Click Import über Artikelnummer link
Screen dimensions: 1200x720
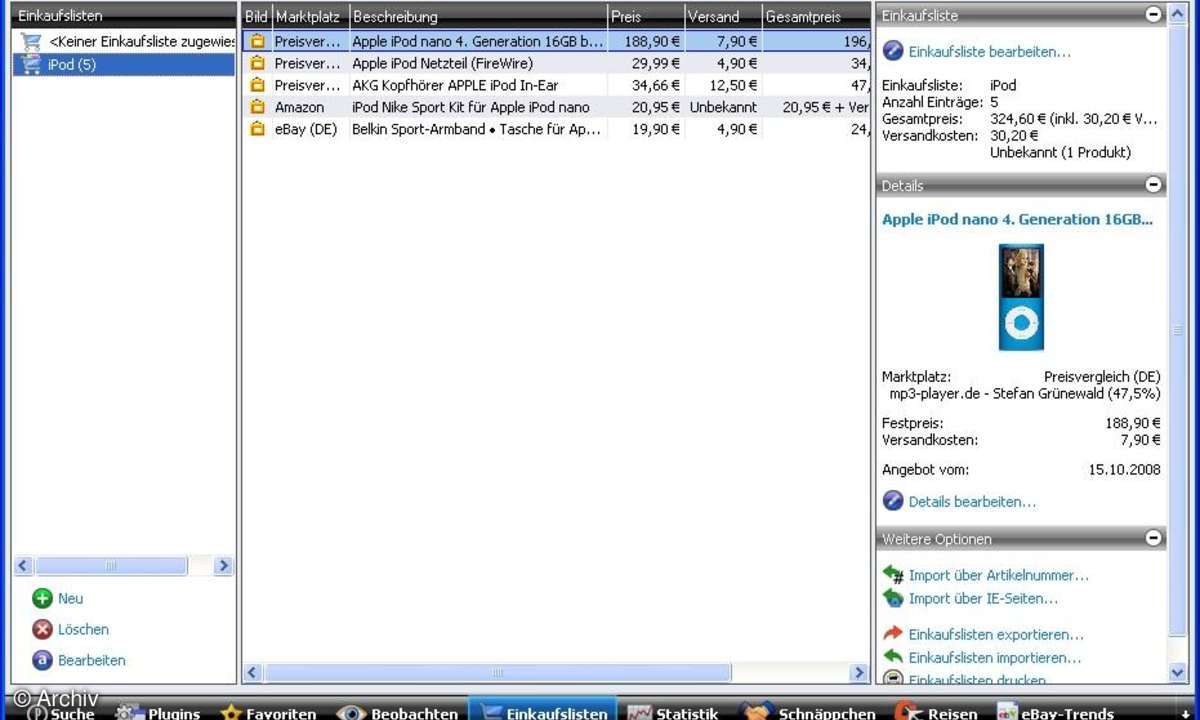[x=998, y=576]
